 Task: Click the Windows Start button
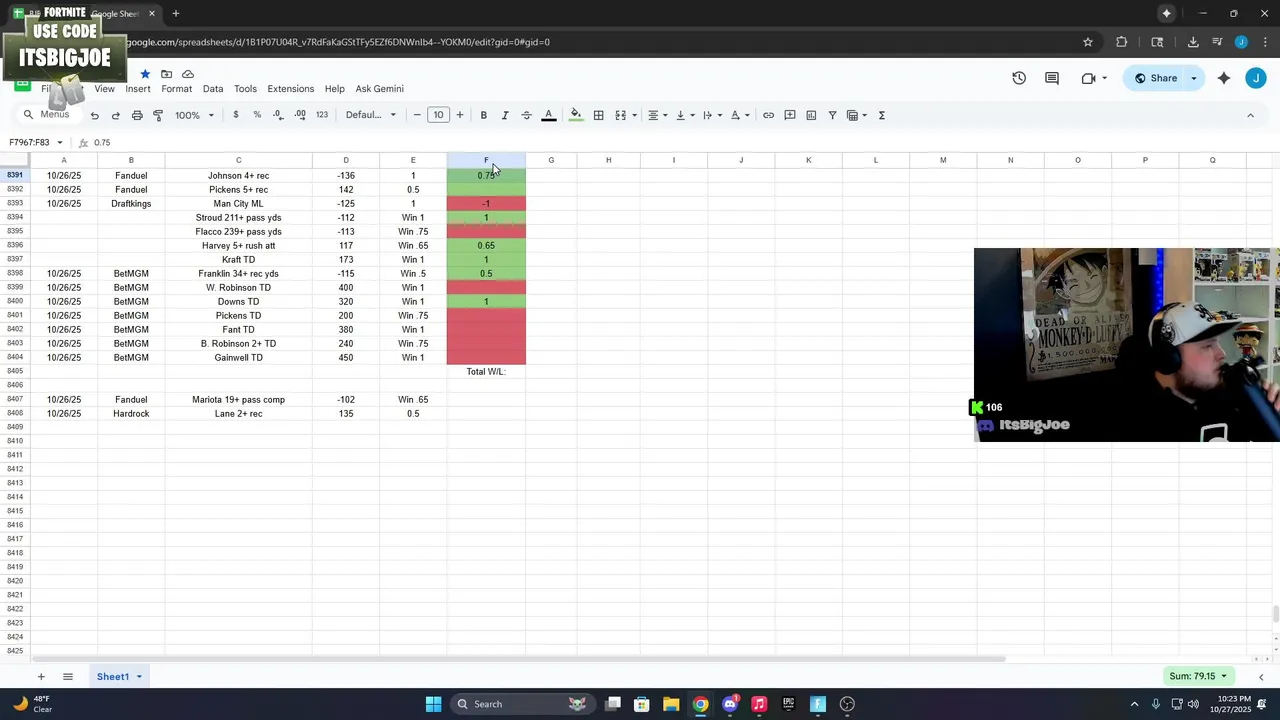pos(433,704)
